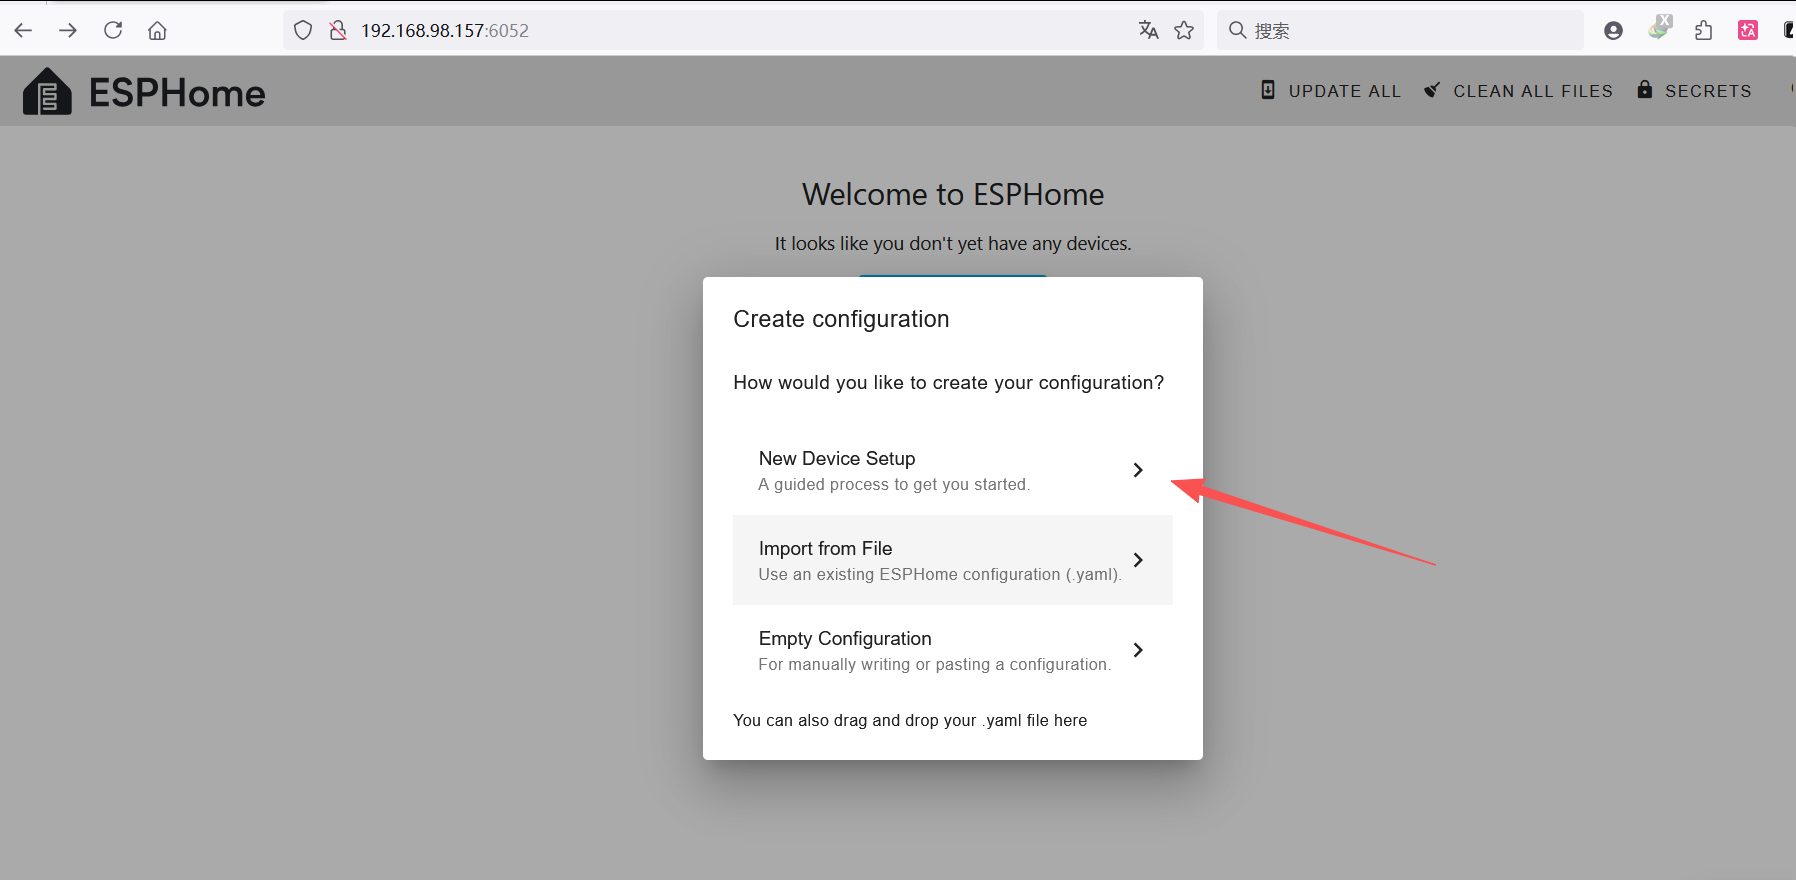Image resolution: width=1796 pixels, height=880 pixels.
Task: Go forward in browser history
Action: (x=68, y=31)
